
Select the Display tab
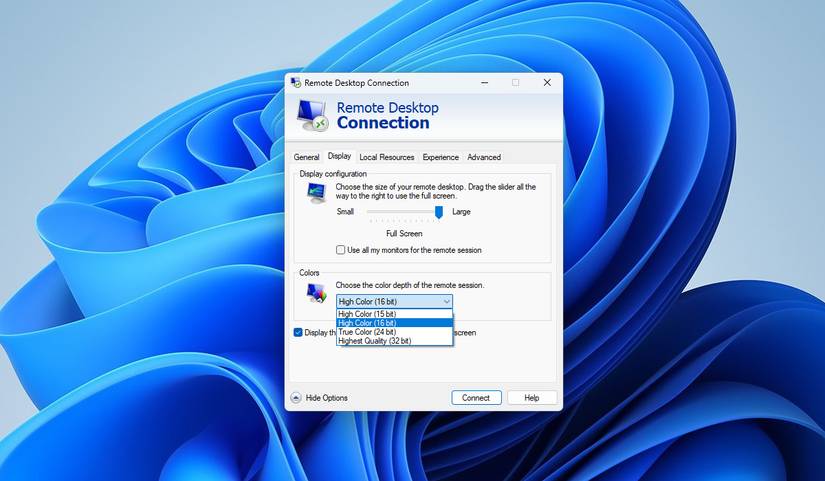click(x=339, y=156)
